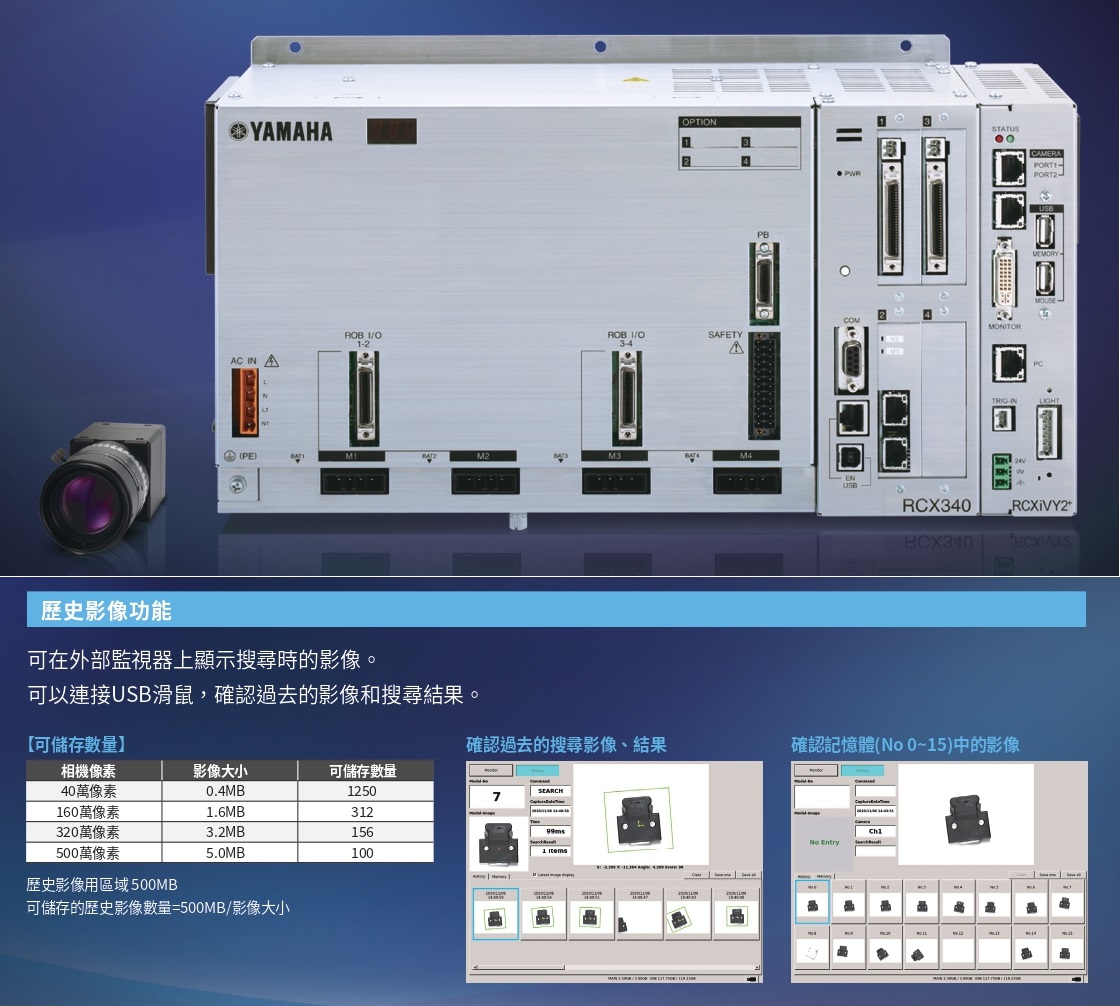This screenshot has width=1120, height=1006.
Task: Toggle Latest image display checkbox
Action: [534, 875]
